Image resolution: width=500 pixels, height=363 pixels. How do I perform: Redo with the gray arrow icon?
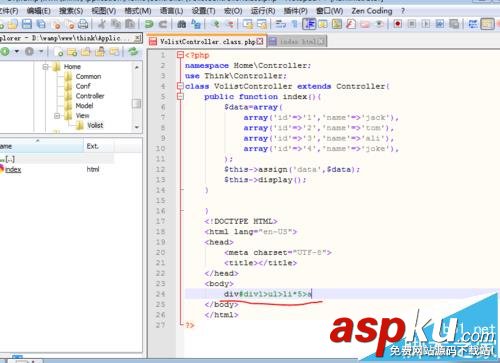pos(163,24)
